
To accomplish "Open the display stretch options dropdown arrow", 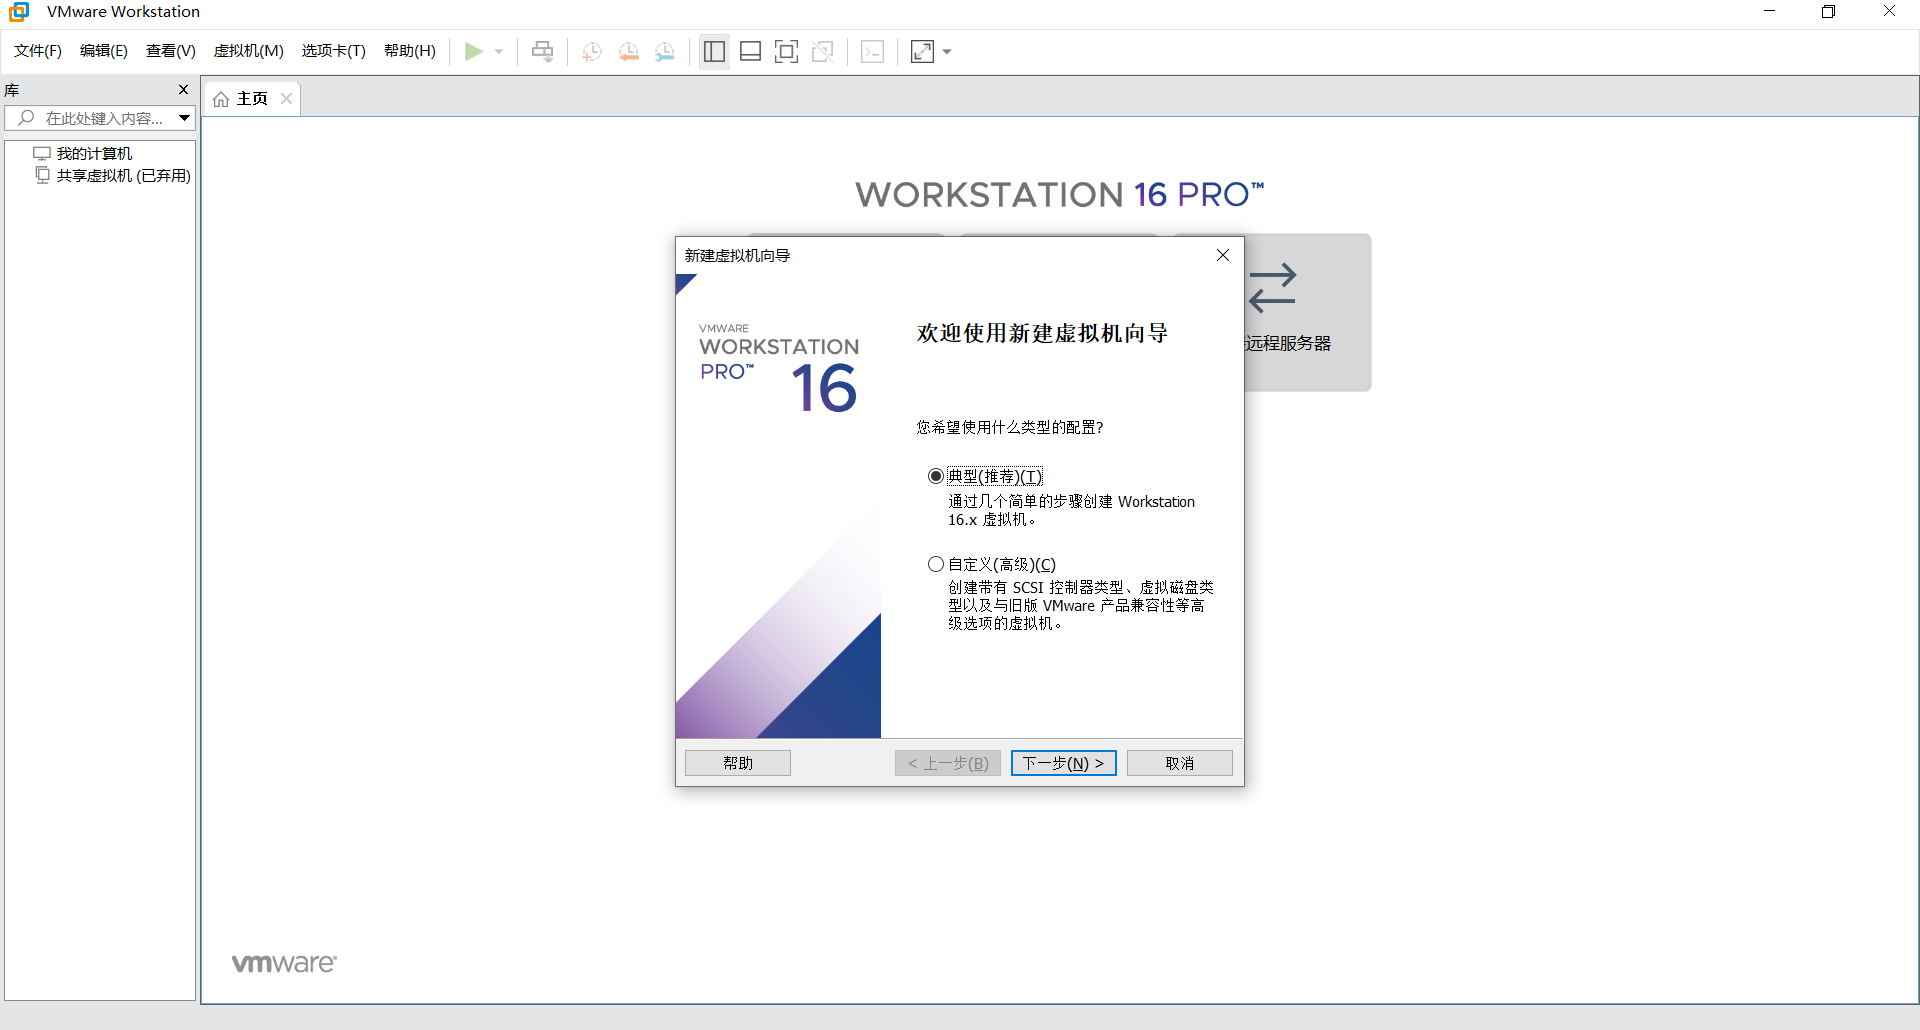I will point(947,52).
